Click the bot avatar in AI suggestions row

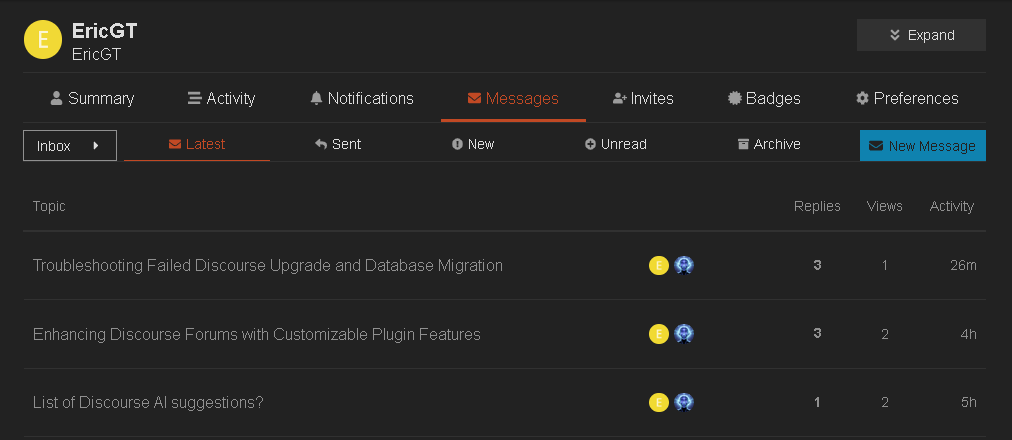point(684,403)
